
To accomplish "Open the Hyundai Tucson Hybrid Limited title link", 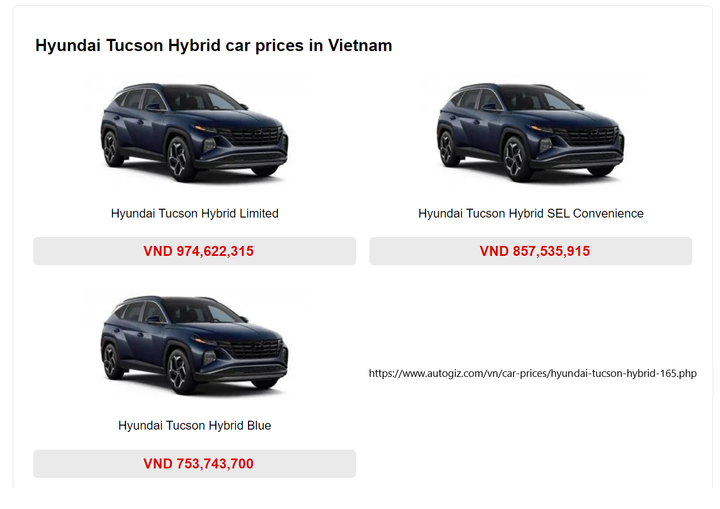I will 195,214.
